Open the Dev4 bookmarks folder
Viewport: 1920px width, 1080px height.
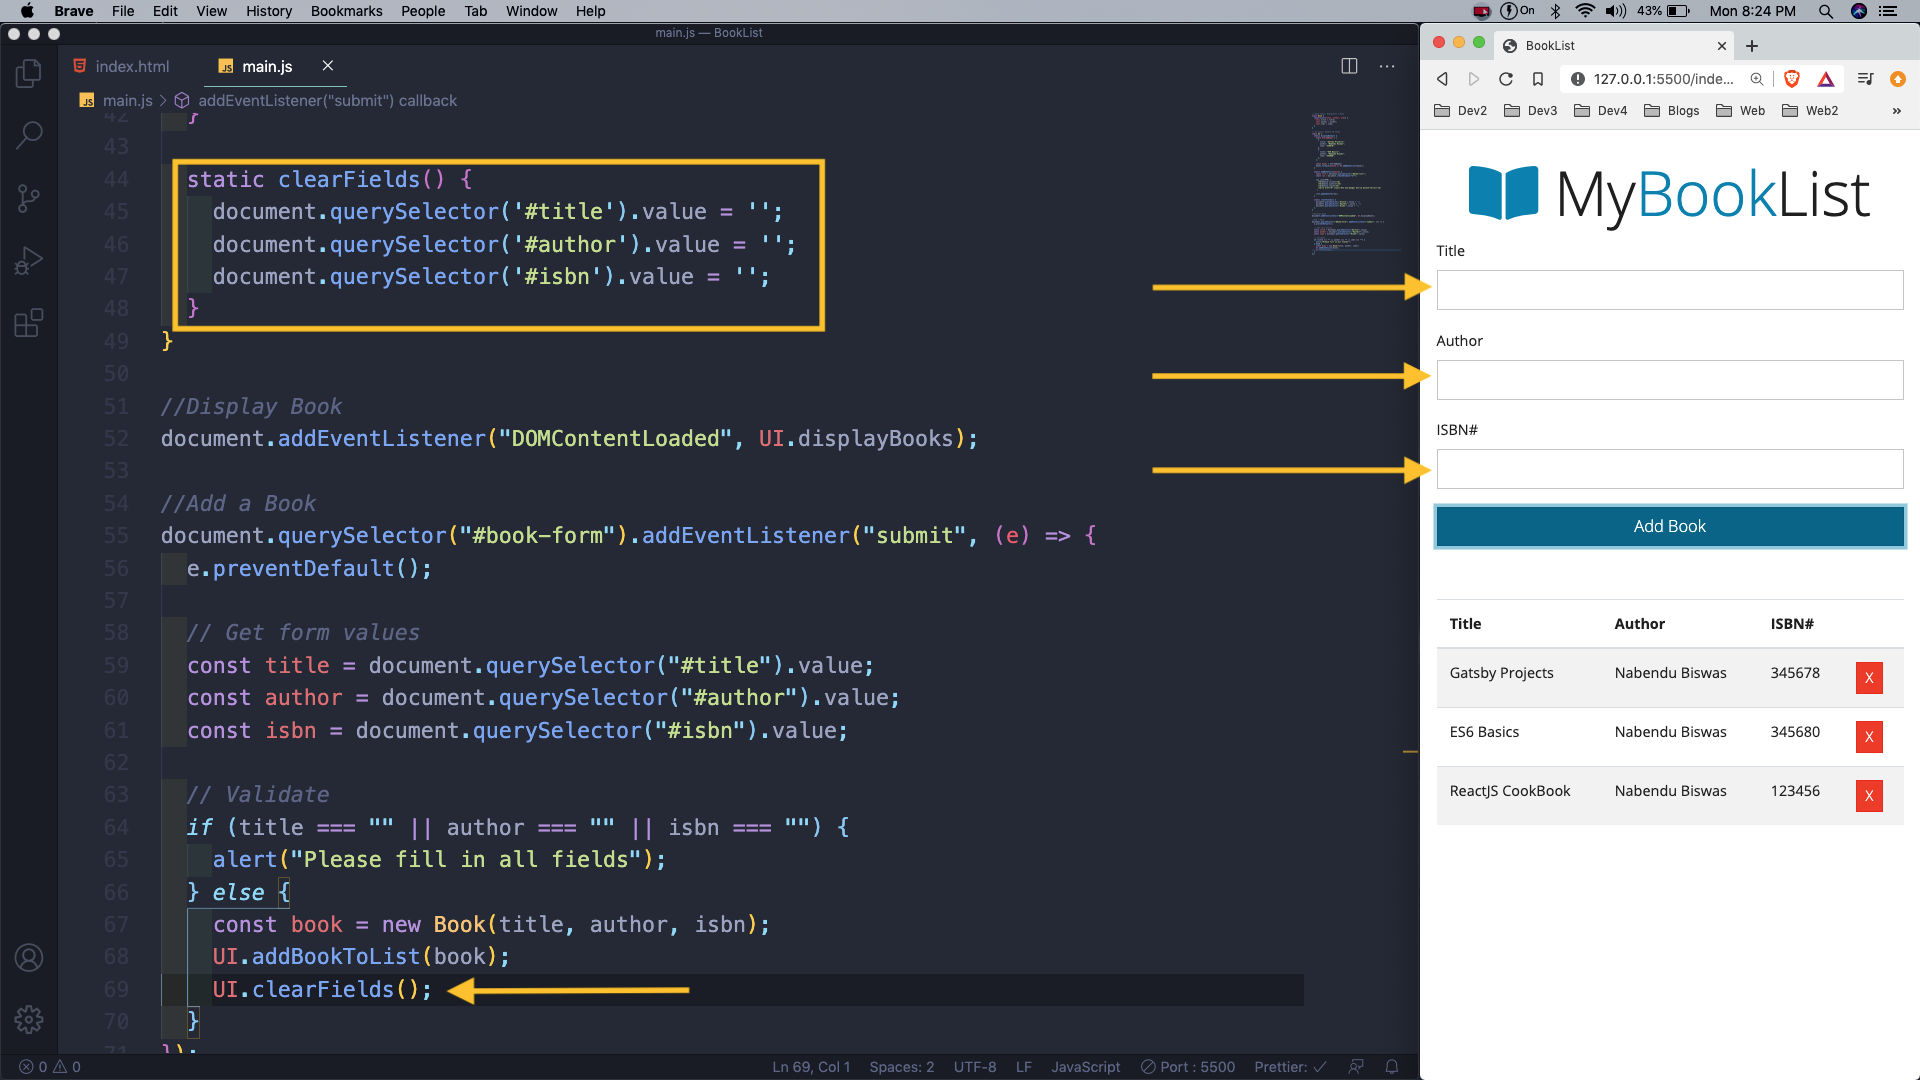tap(1600, 111)
